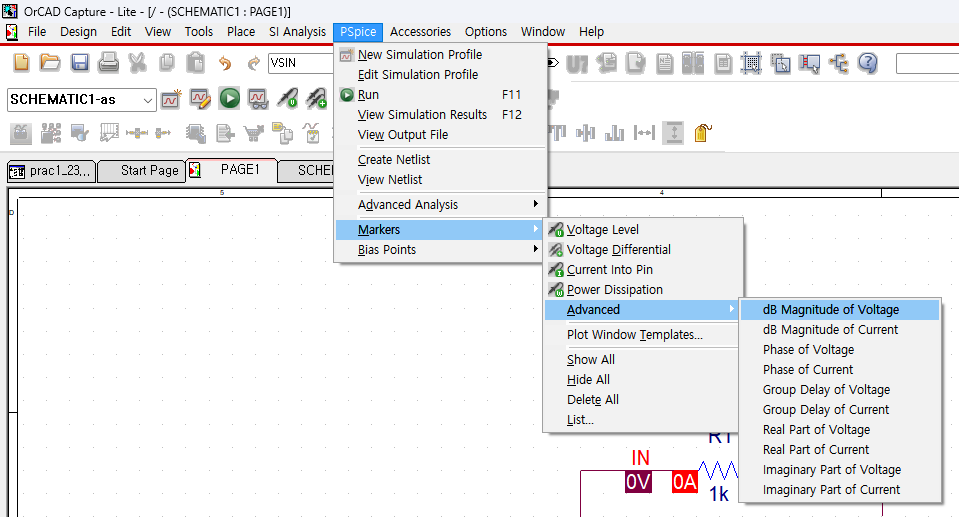Choose Create Netlist from the menu

(x=440, y=160)
